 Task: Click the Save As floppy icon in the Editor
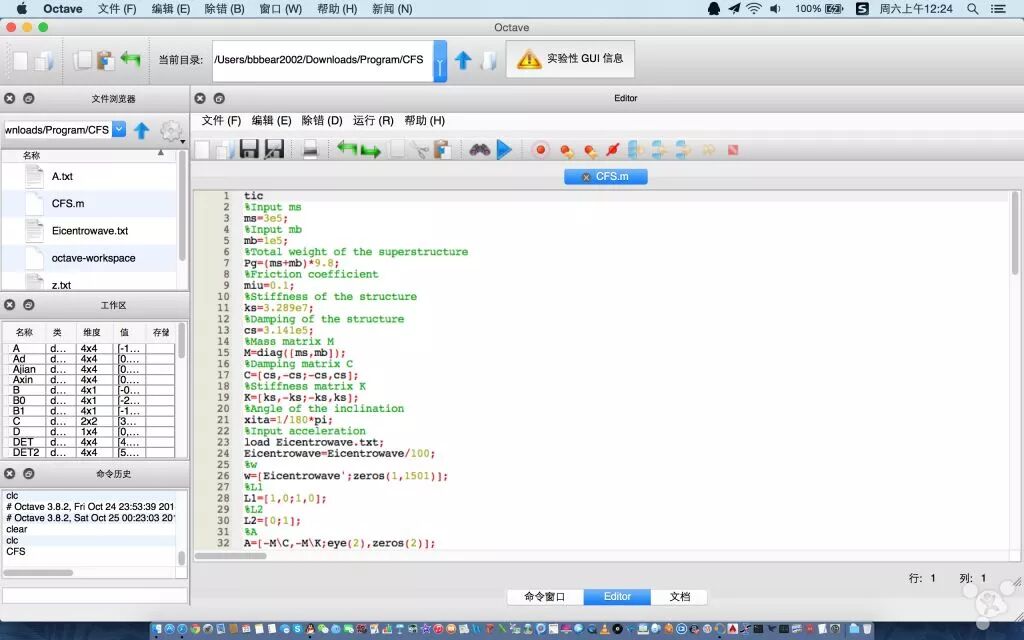point(274,150)
